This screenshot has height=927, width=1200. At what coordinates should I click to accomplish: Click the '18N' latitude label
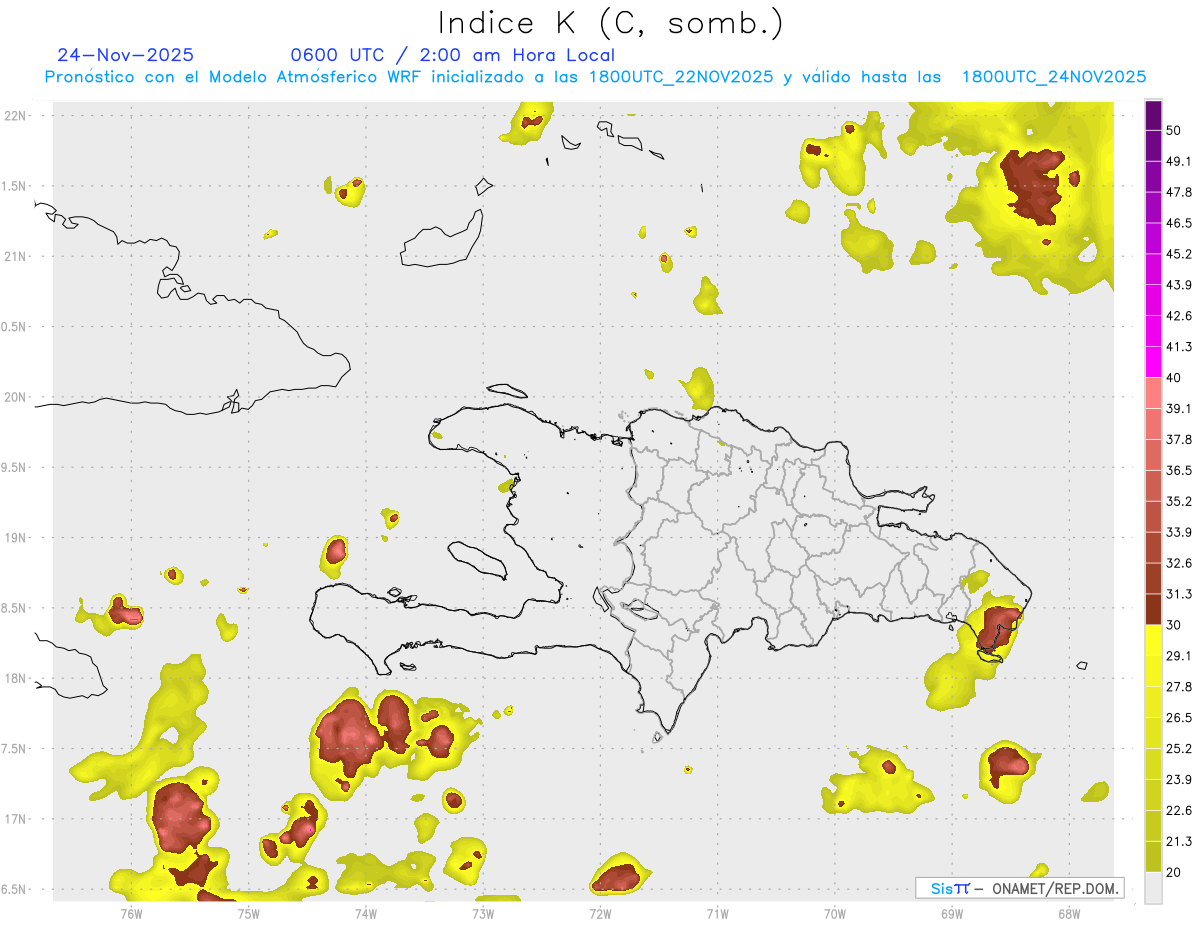[x=15, y=678]
